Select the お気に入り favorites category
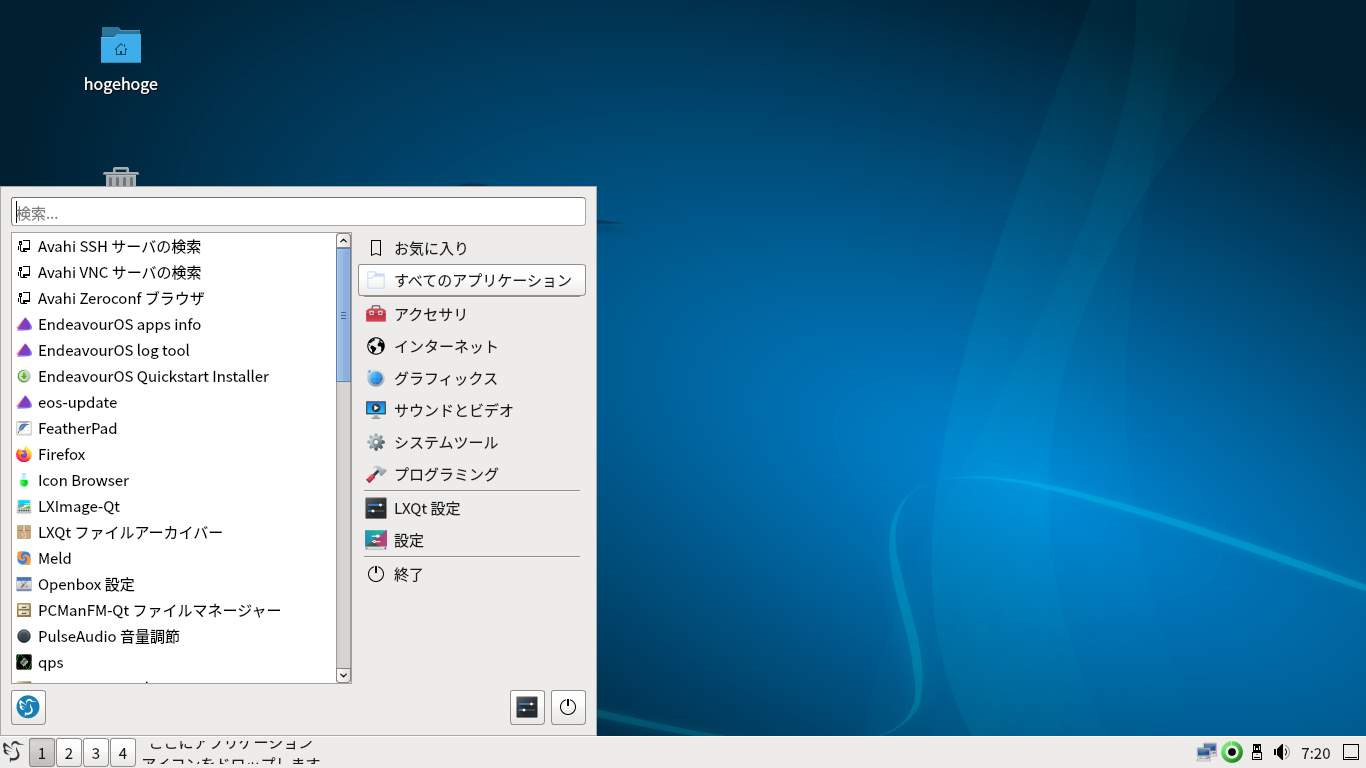This screenshot has height=768, width=1366. pyautogui.click(x=430, y=248)
